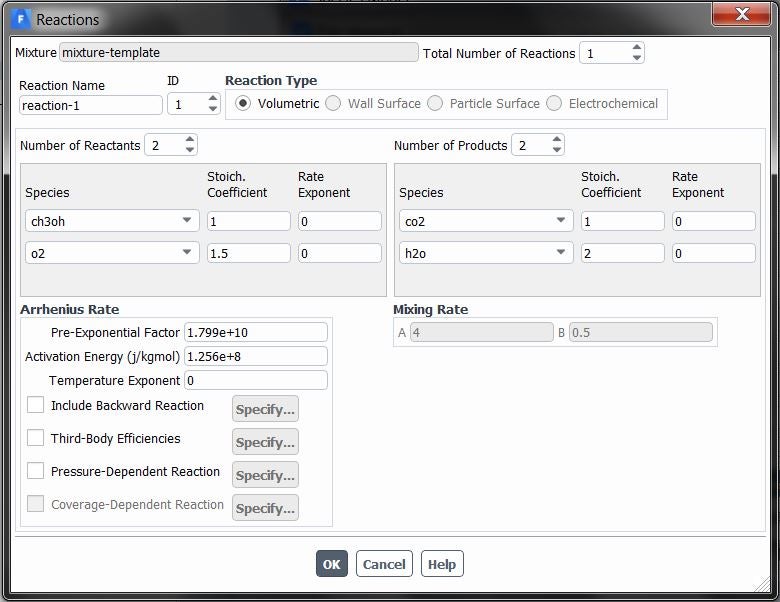Open the co2 product species dropdown
Viewport: 780px width, 602px height.
(561, 221)
